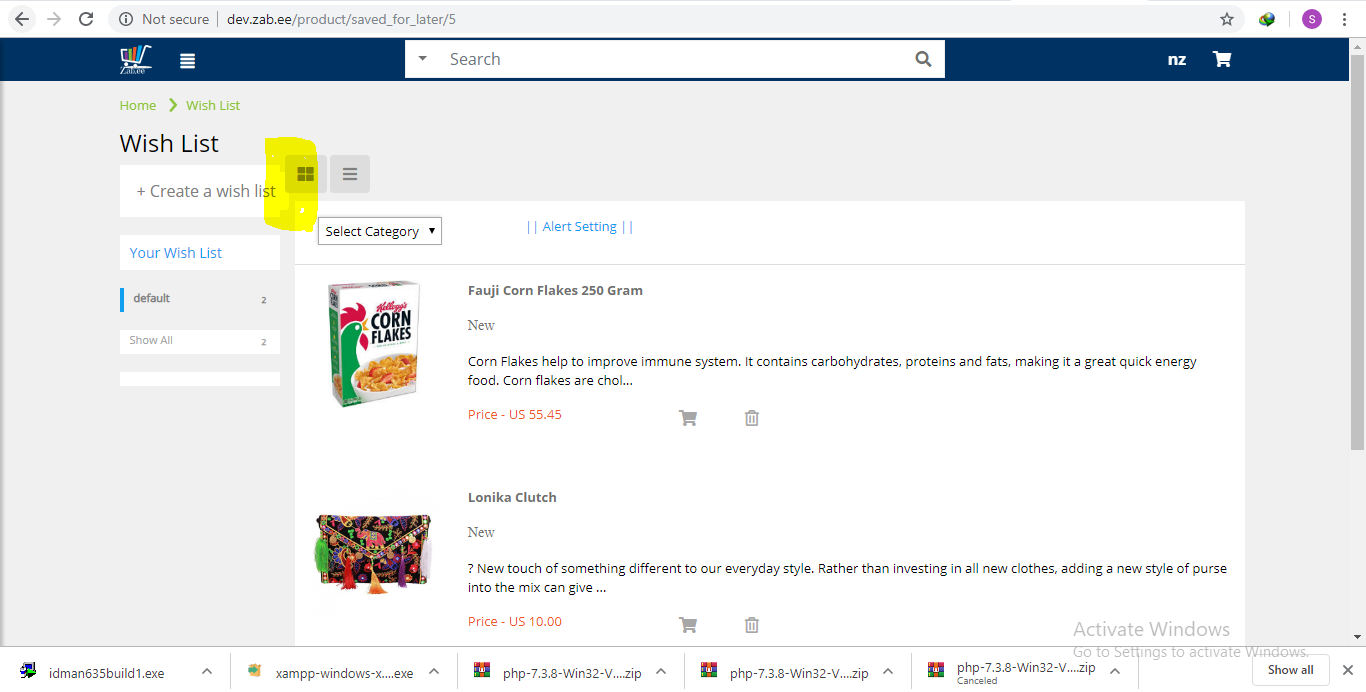Open Chrome's three-dot menu
Image resolution: width=1366 pixels, height=692 pixels.
(x=1345, y=19)
